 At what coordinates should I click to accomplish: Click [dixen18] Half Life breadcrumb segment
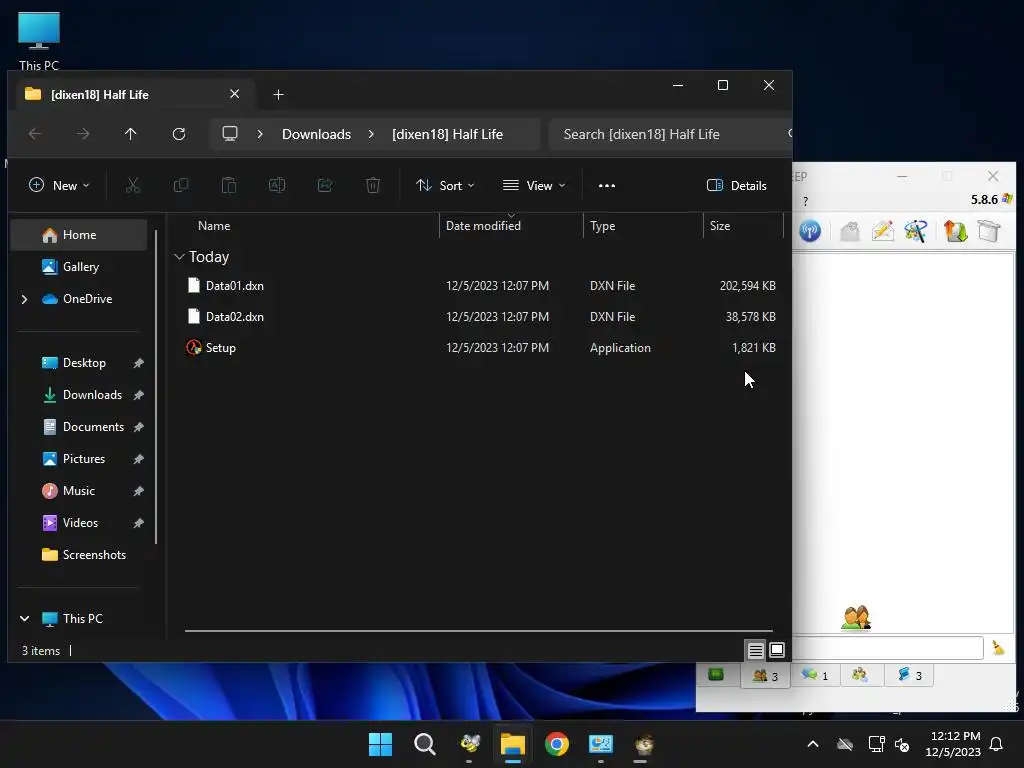pos(447,134)
